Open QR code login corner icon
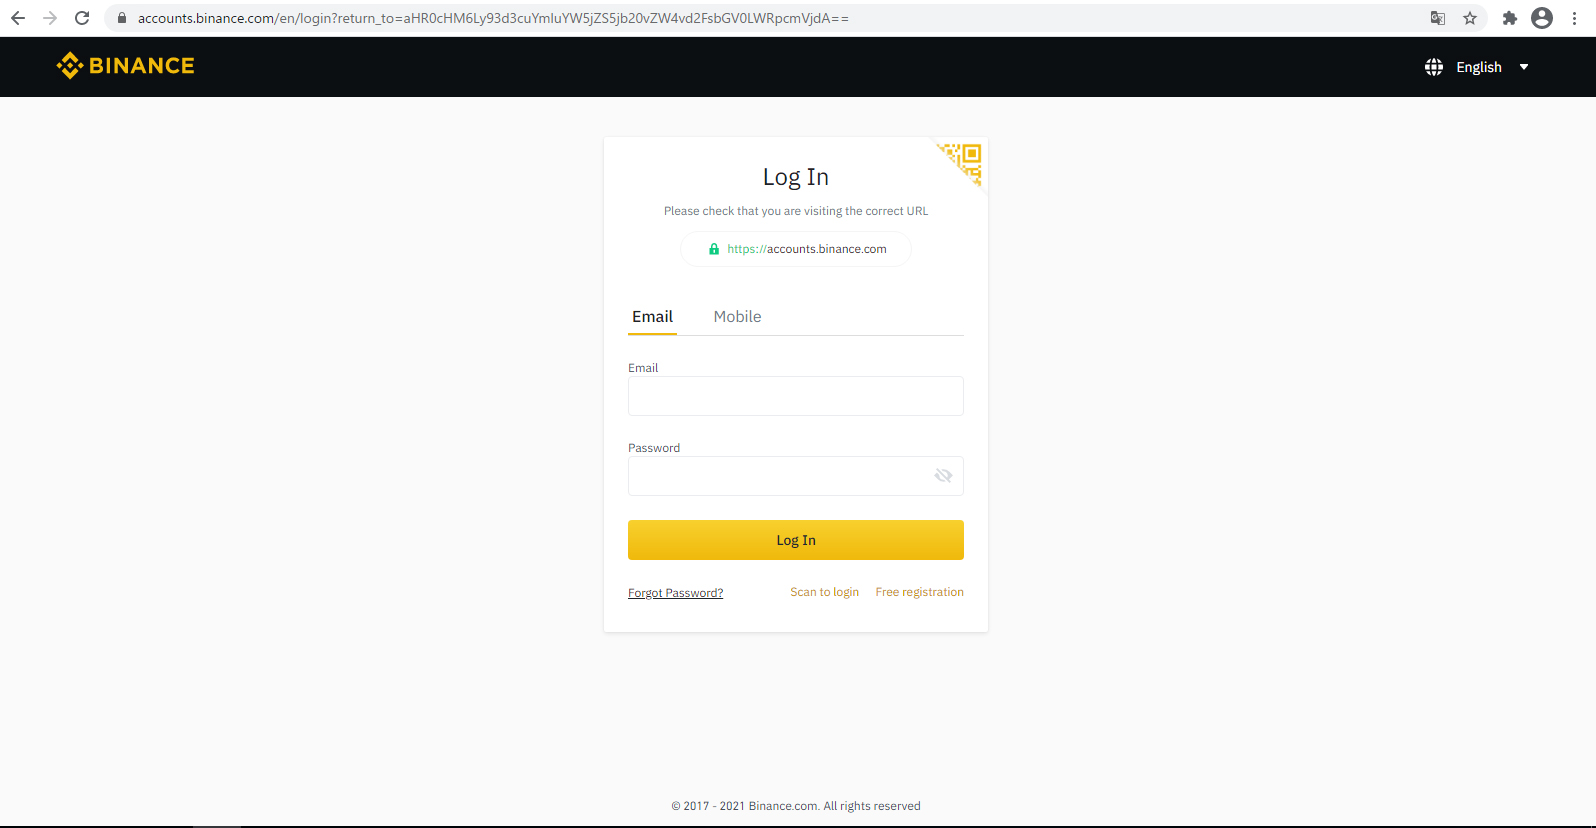Viewport: 1596px width, 828px height. click(961, 163)
